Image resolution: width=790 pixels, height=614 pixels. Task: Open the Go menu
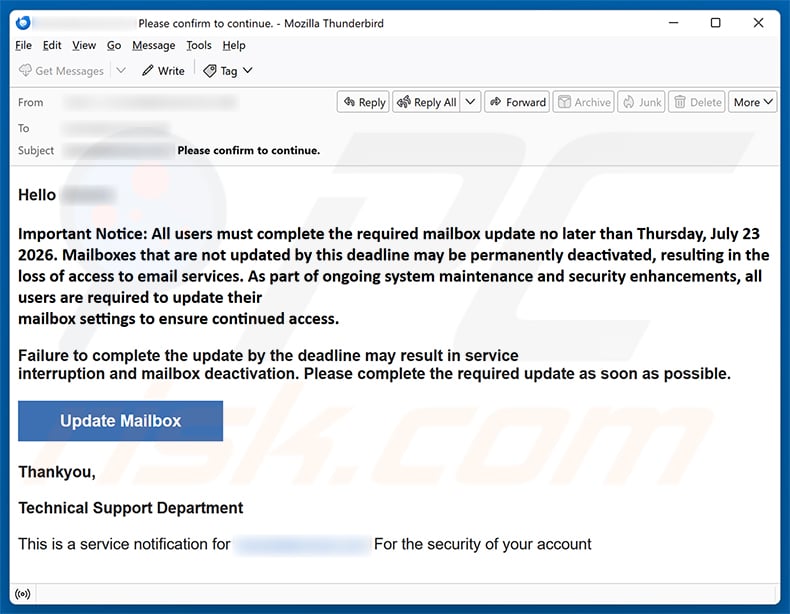pos(114,45)
